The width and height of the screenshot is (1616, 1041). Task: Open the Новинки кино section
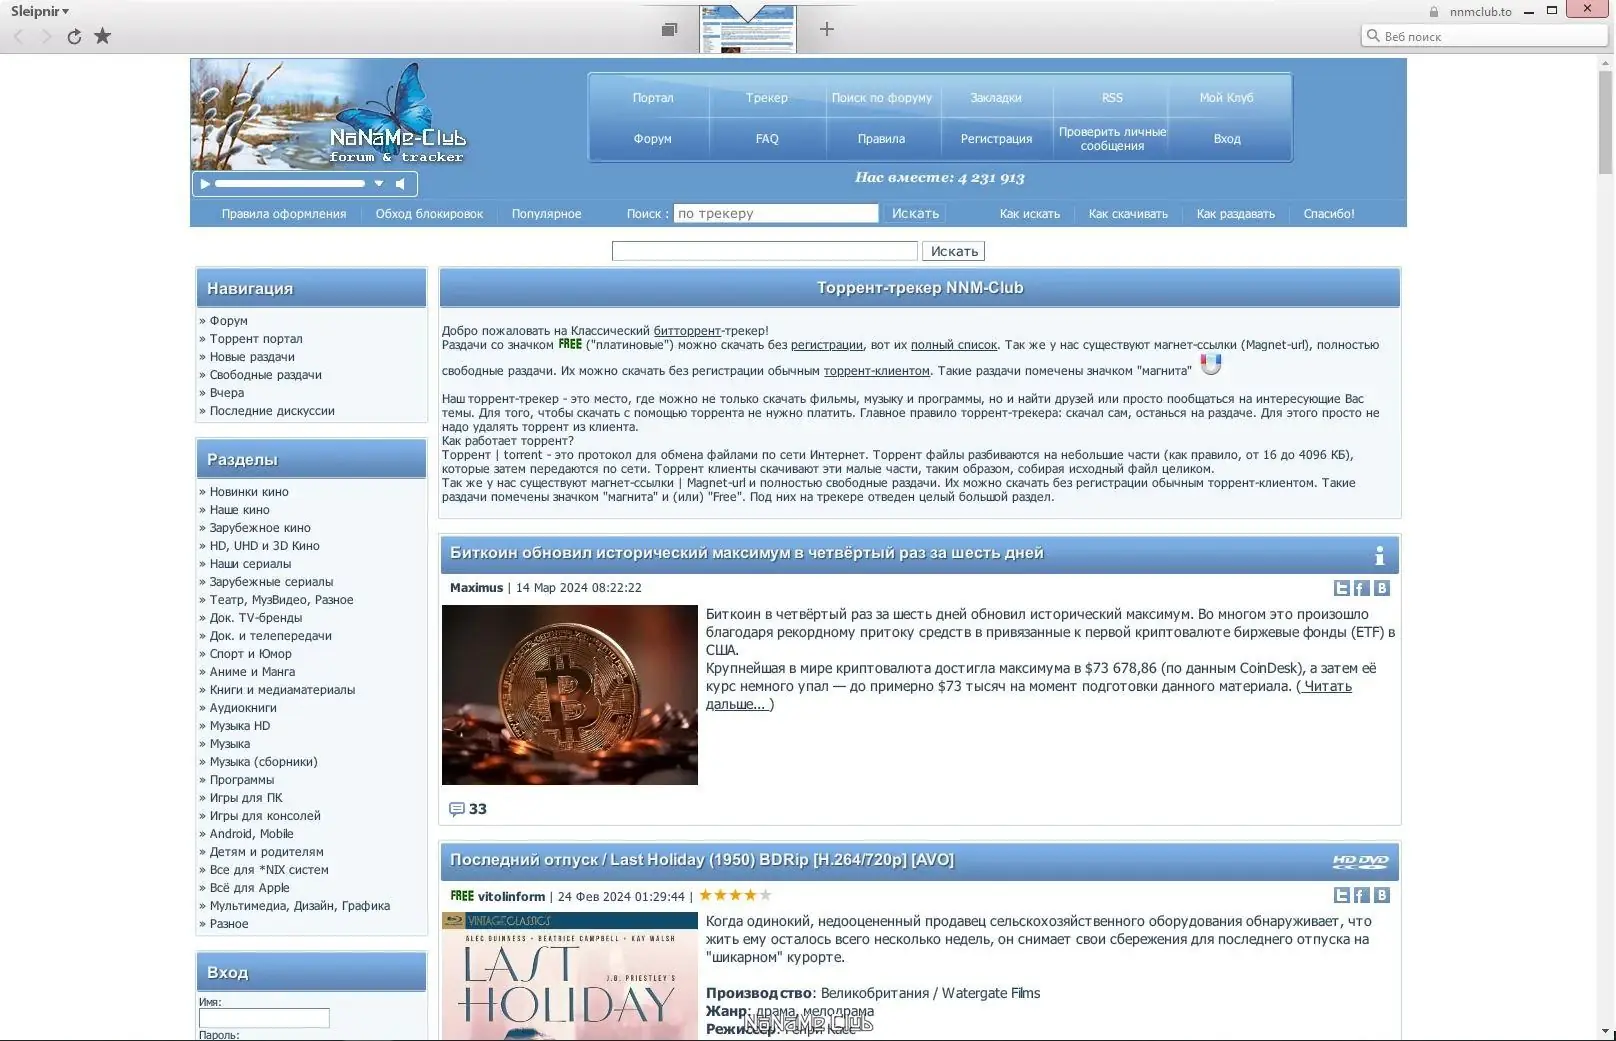249,492
